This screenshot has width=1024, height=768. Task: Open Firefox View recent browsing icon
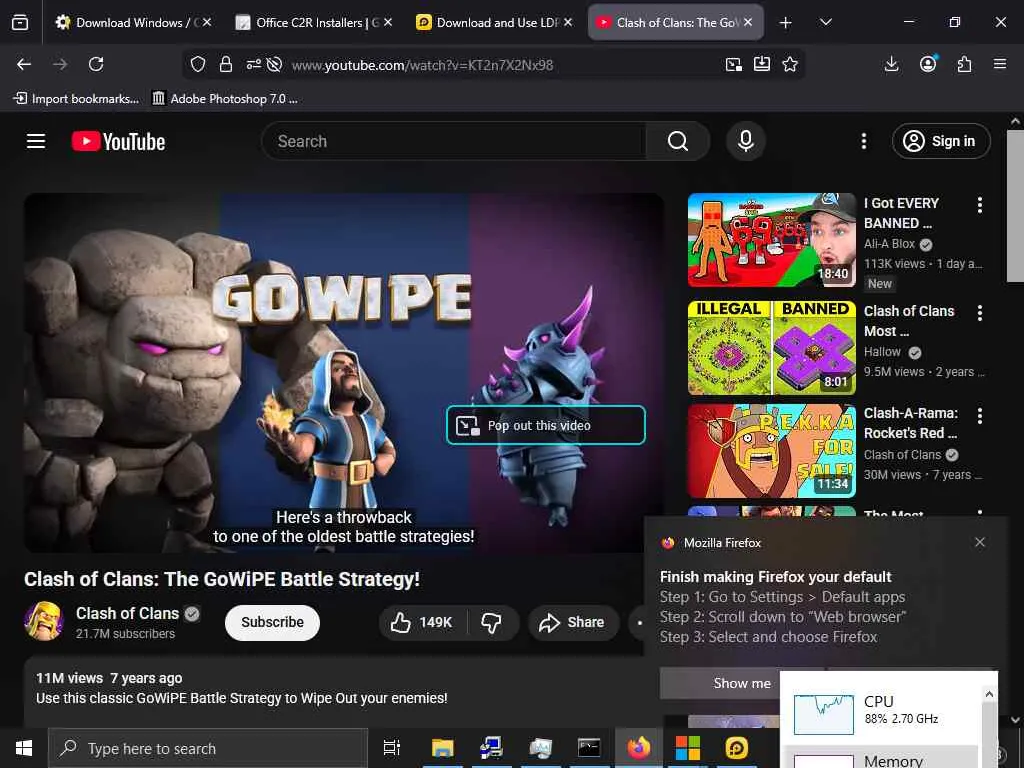tap(20, 23)
